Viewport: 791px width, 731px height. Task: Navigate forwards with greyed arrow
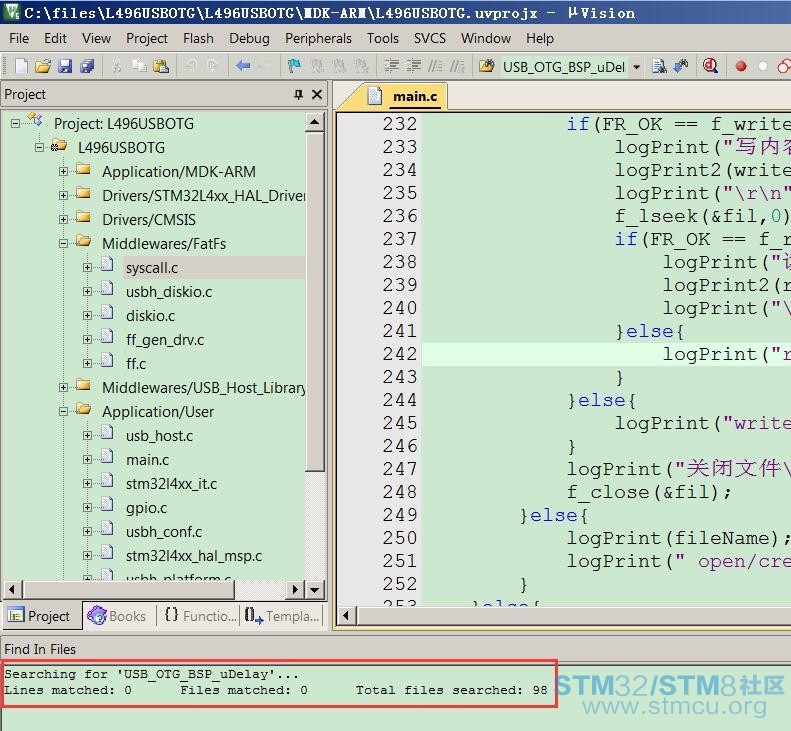point(264,66)
